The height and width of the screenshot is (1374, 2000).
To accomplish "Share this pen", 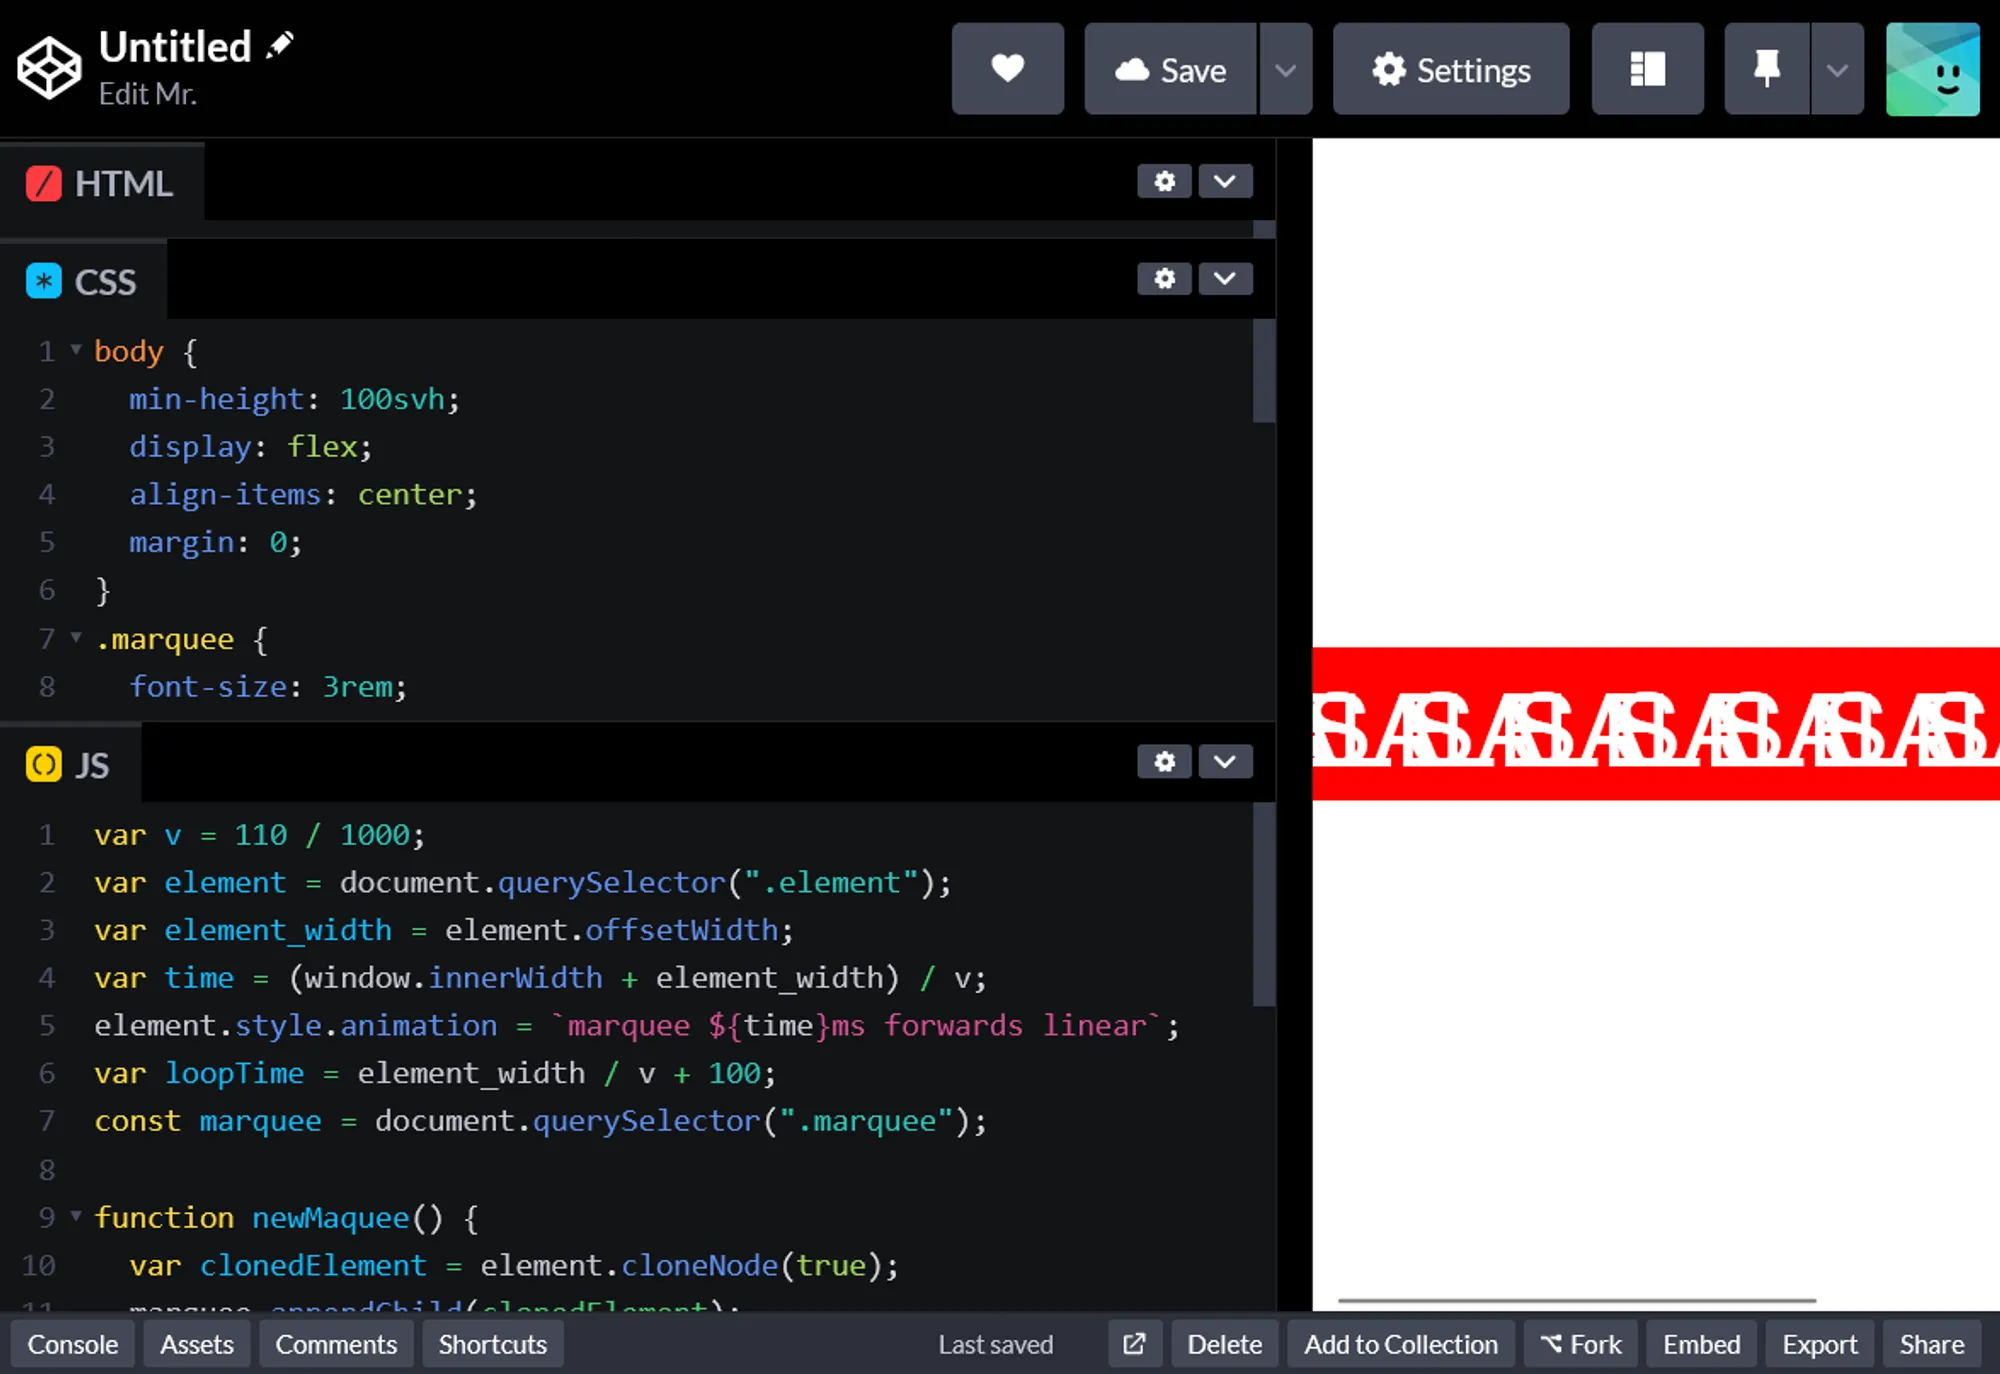I will tap(1932, 1344).
